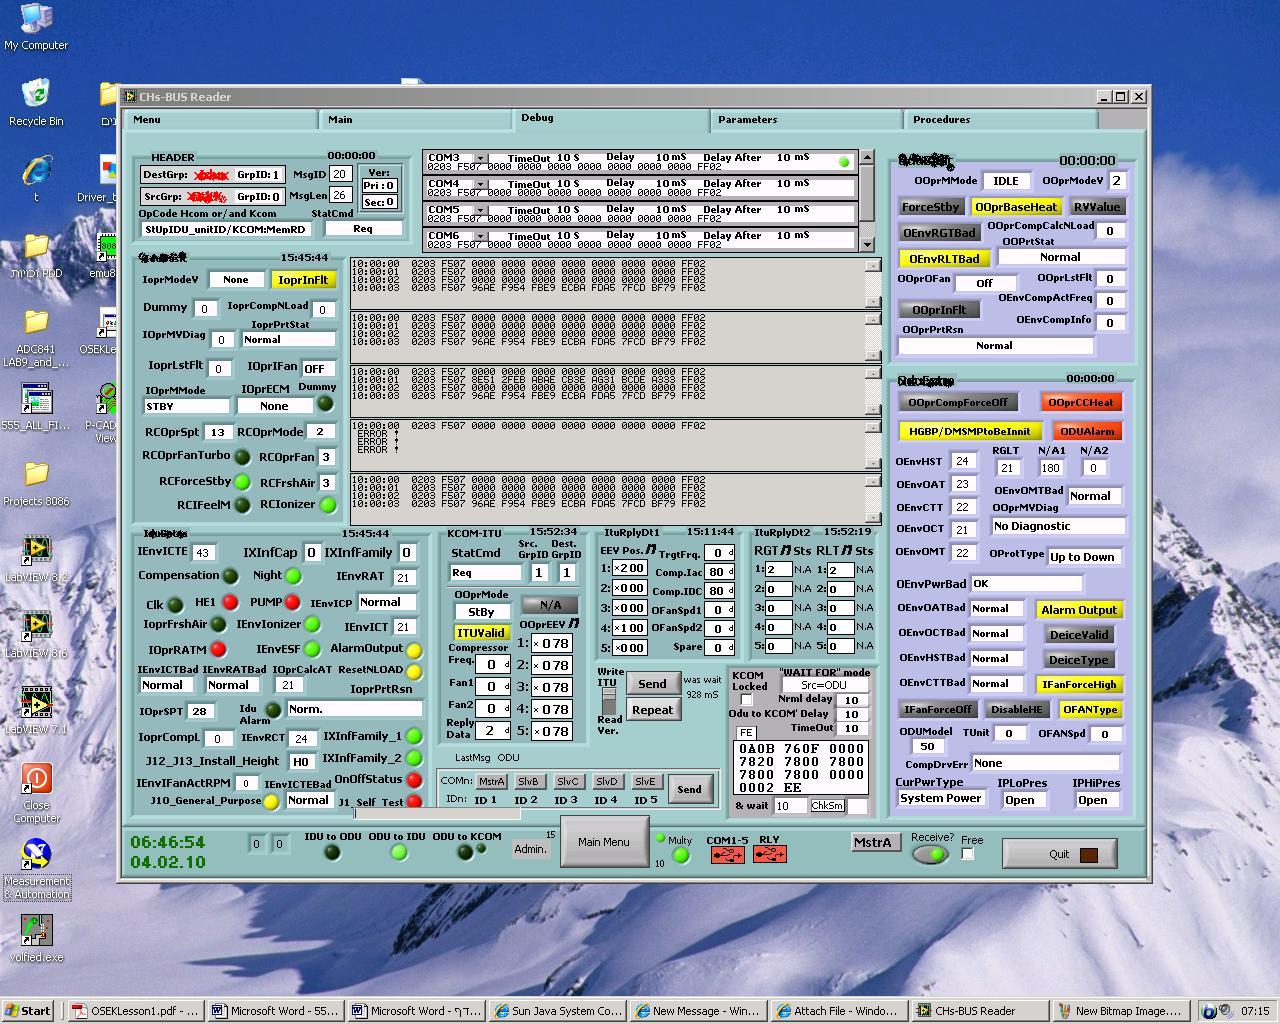
Task: Switch to the Menu tab
Action: [x=222, y=119]
